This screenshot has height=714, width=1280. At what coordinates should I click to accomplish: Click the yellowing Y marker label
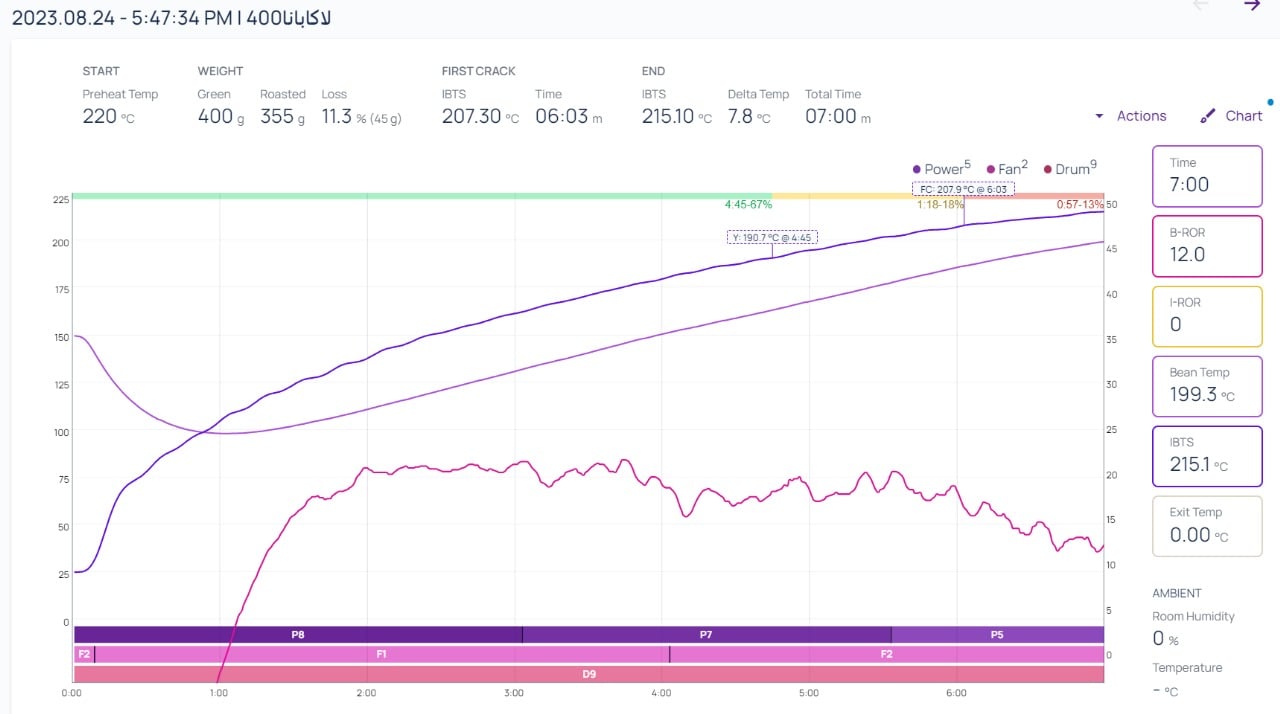pos(772,238)
